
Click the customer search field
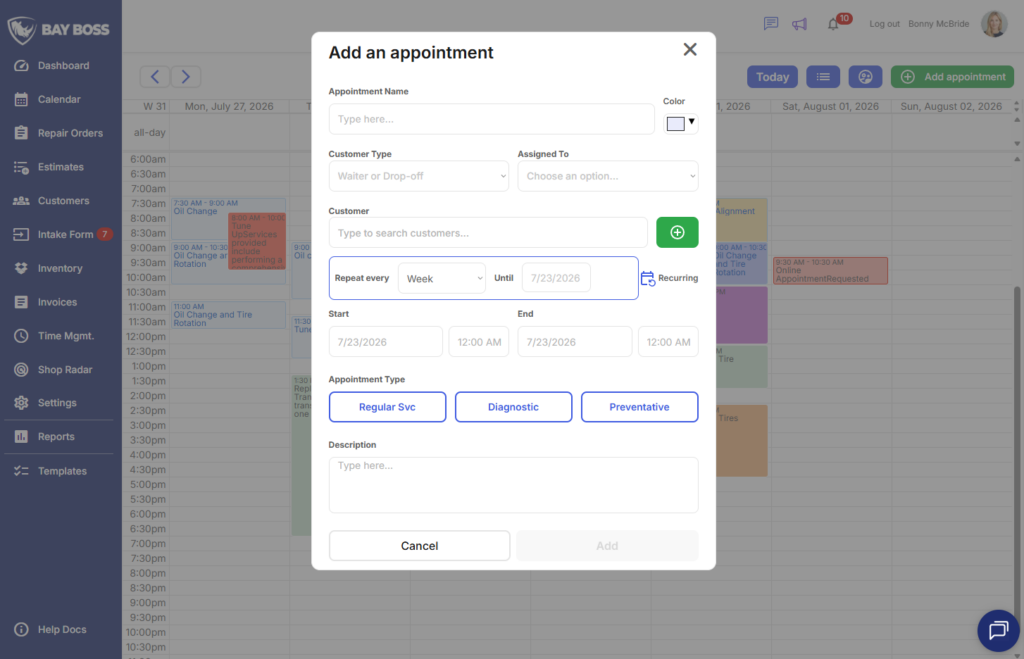click(x=488, y=233)
